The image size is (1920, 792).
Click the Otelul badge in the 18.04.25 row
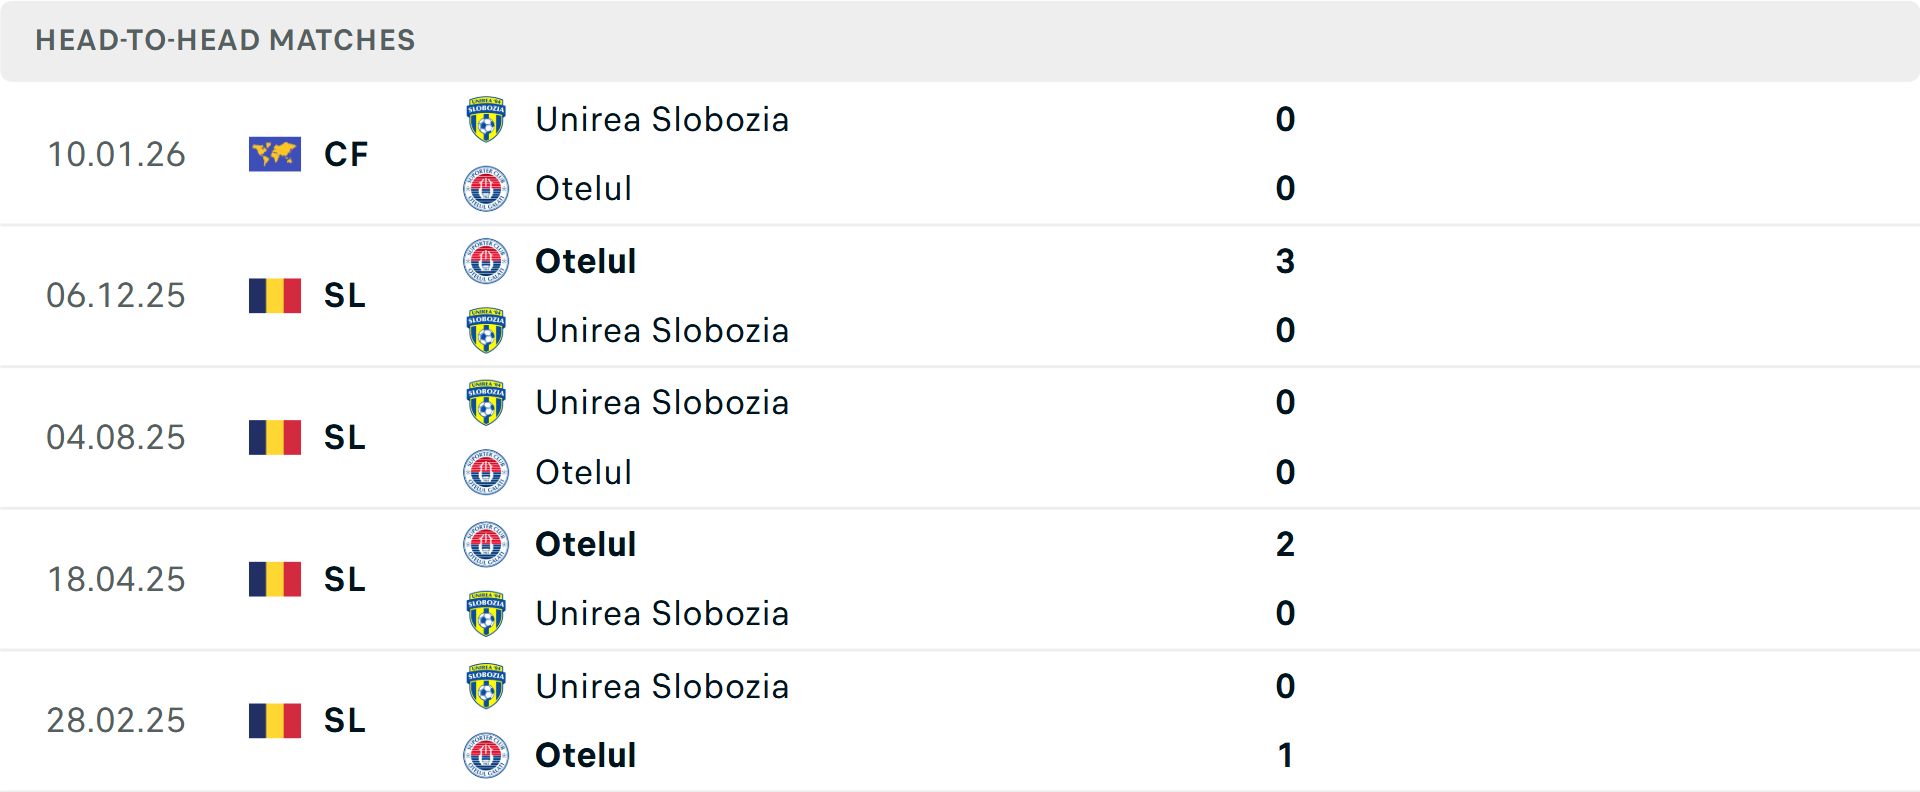click(486, 544)
